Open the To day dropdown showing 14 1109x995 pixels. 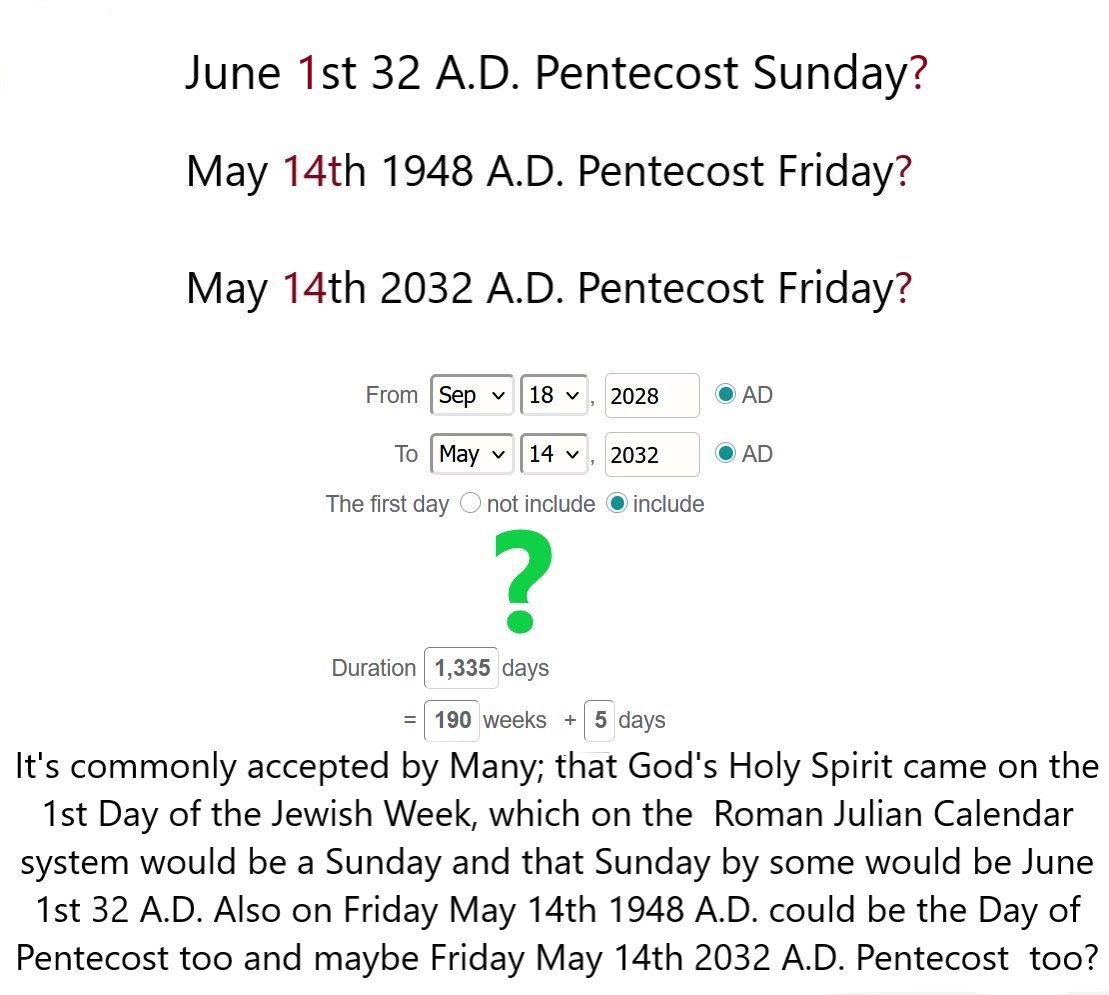[x=555, y=454]
